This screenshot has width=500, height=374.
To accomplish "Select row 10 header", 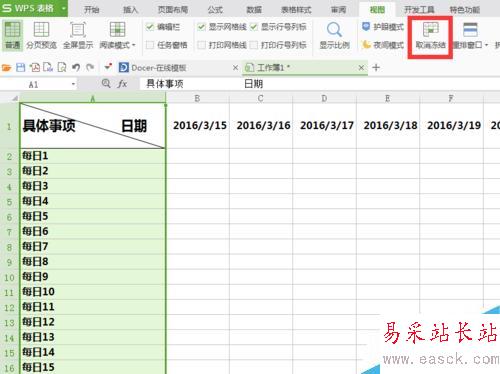I will tap(9, 277).
